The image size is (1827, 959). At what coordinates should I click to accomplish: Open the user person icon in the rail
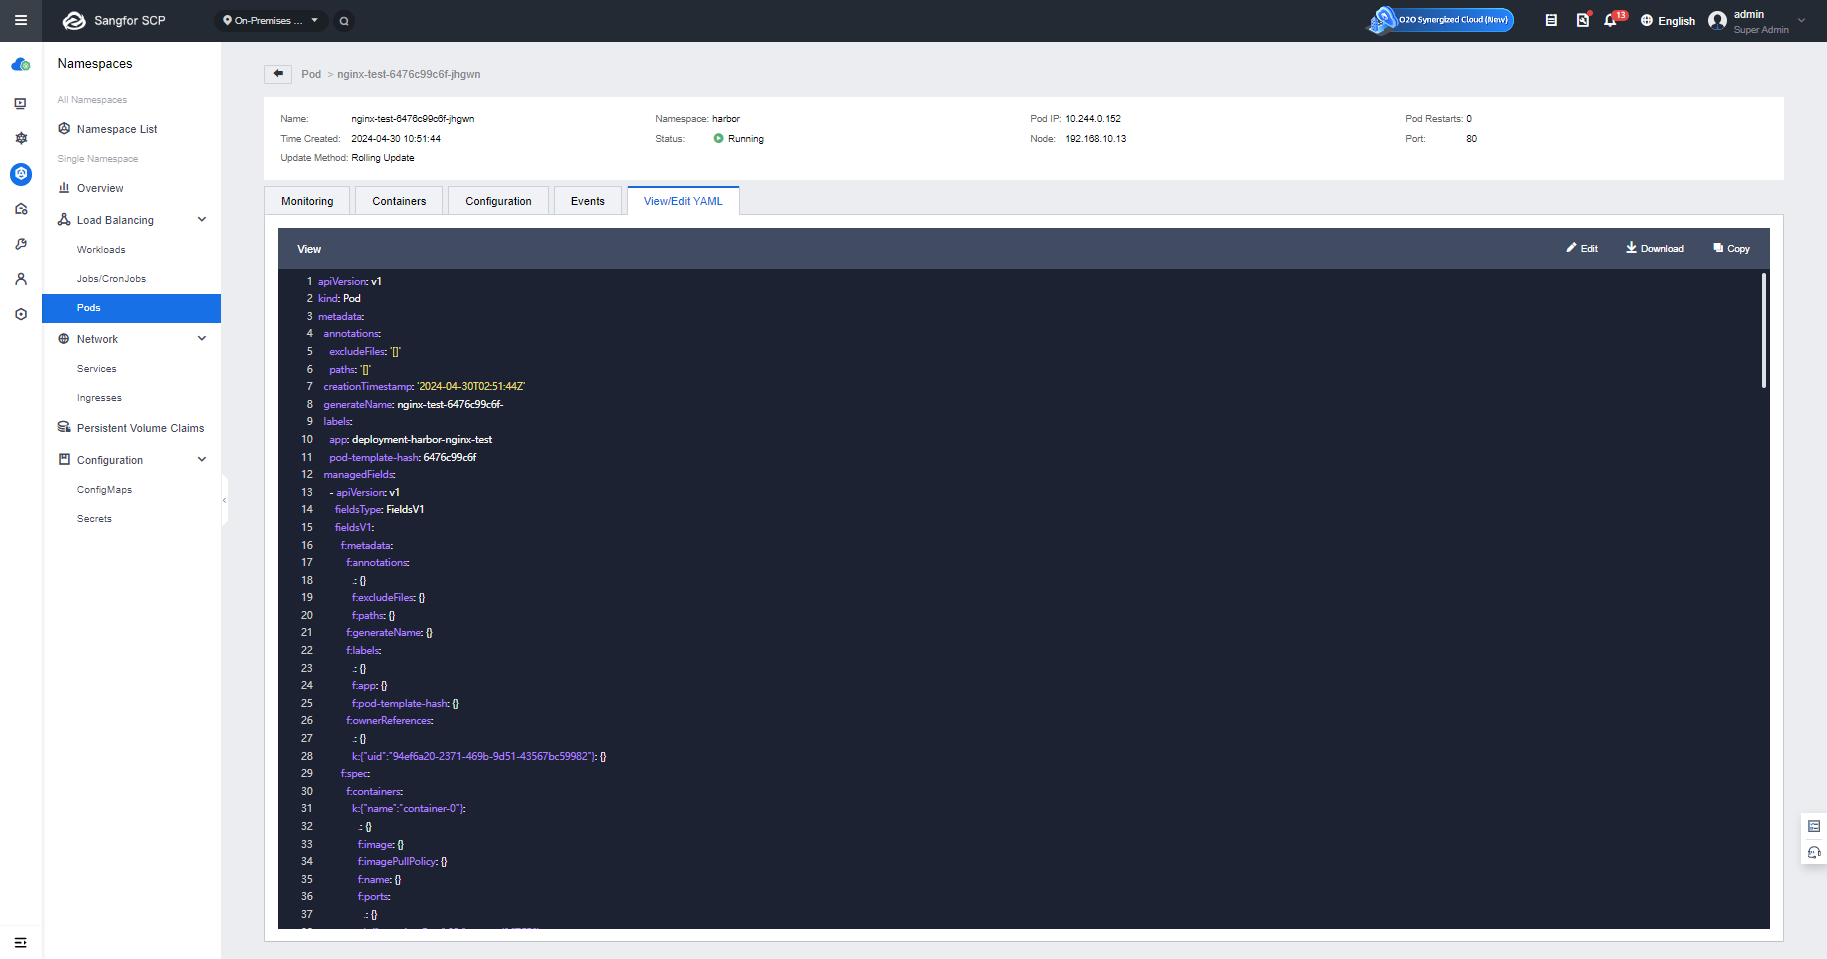pyautogui.click(x=21, y=279)
